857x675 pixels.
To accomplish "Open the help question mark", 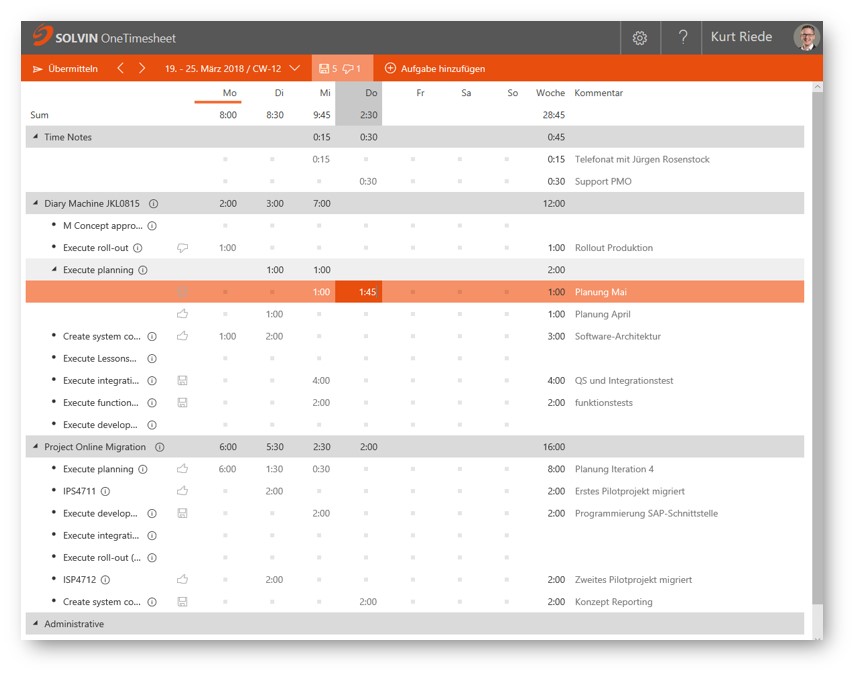I will (683, 37).
